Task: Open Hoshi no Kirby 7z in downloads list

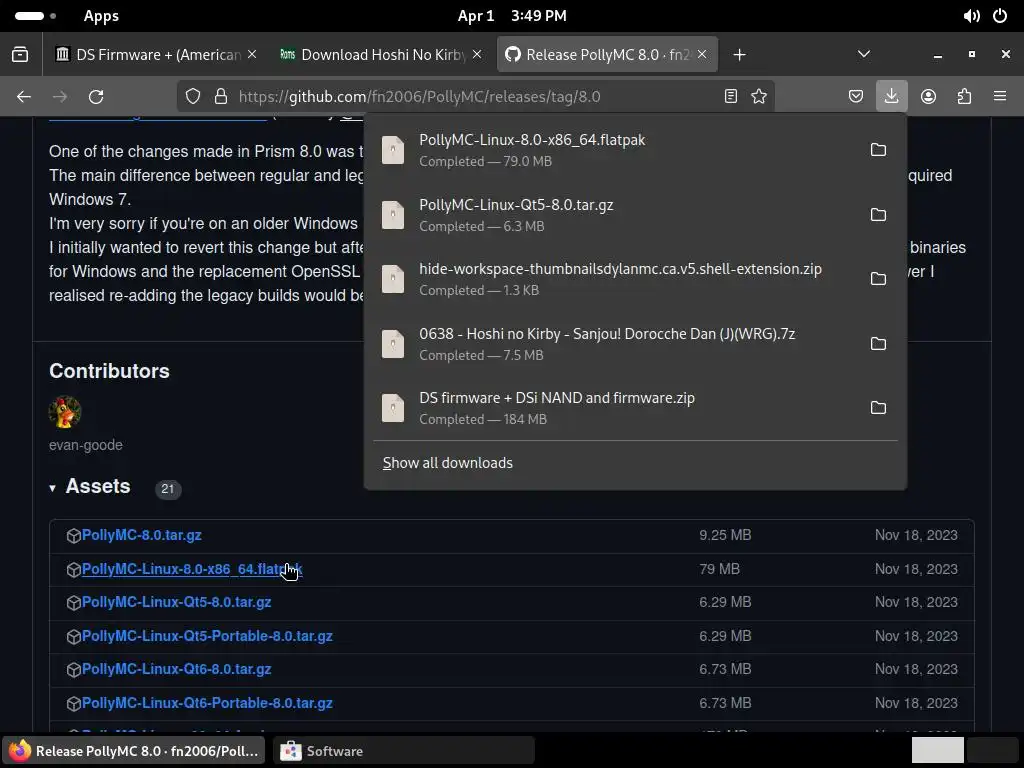Action: pos(615,344)
